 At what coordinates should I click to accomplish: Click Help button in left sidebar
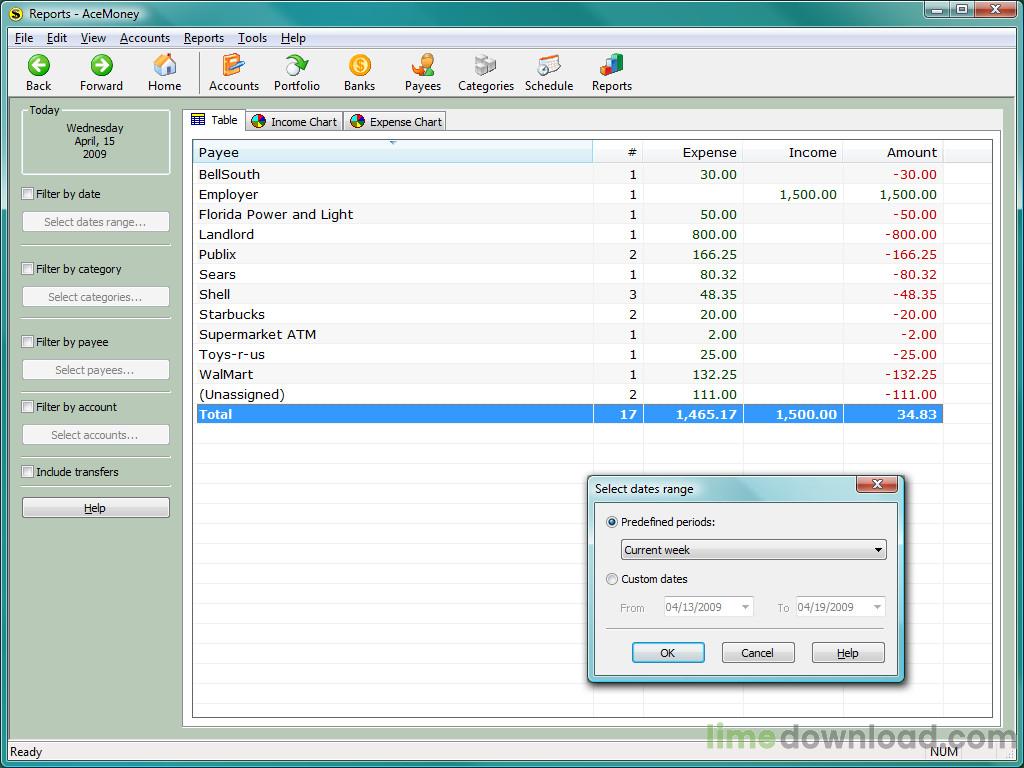click(x=95, y=508)
